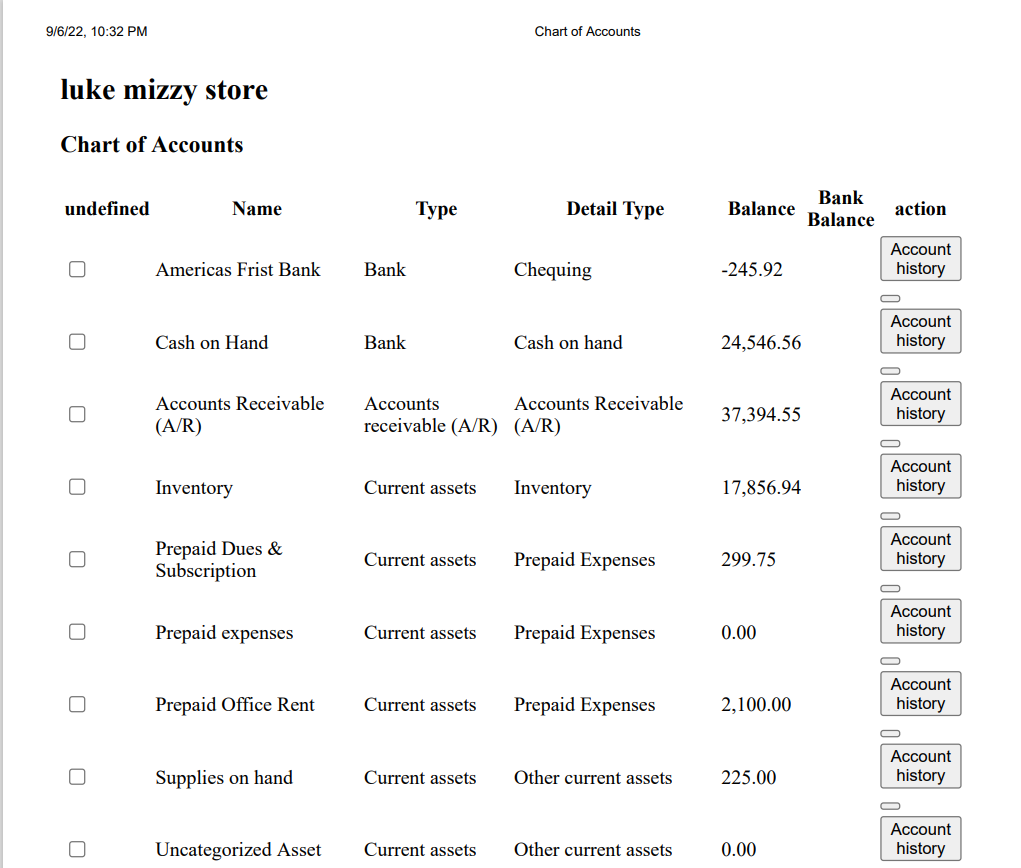
Task: Click the Balance column header
Action: pos(761,208)
